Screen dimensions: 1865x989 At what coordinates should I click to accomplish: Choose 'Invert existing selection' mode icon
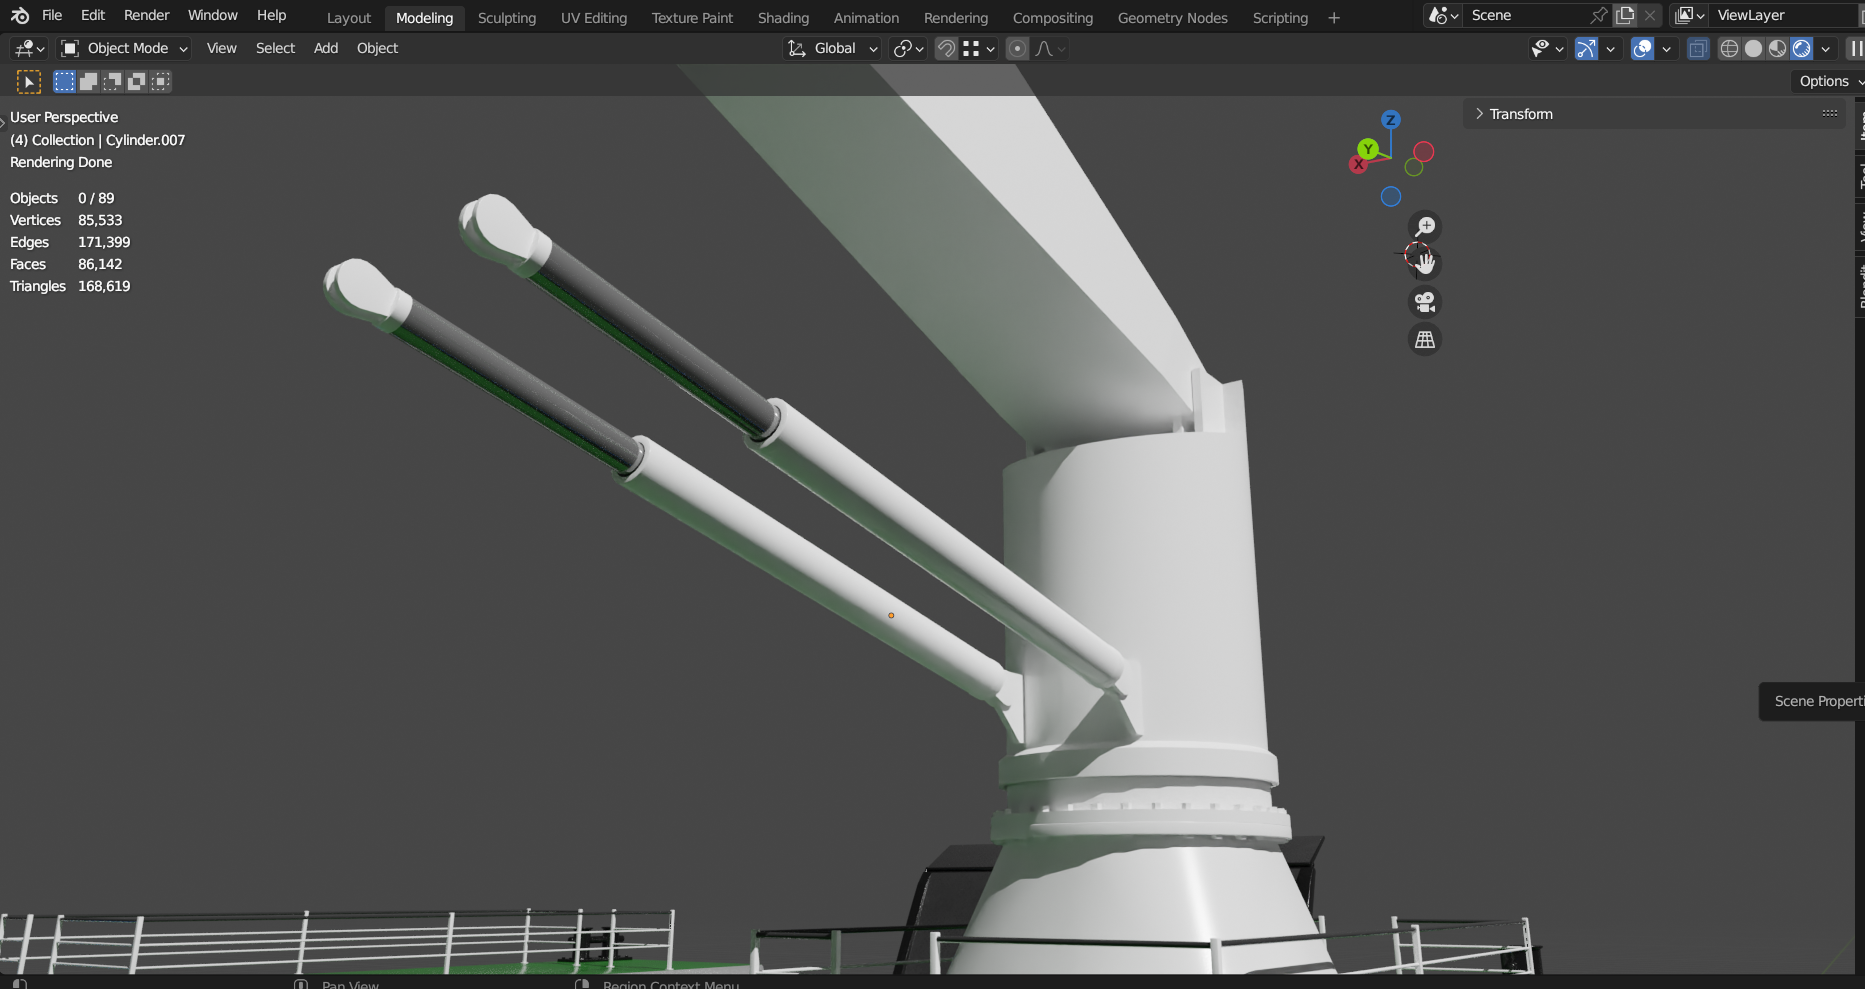coord(137,82)
